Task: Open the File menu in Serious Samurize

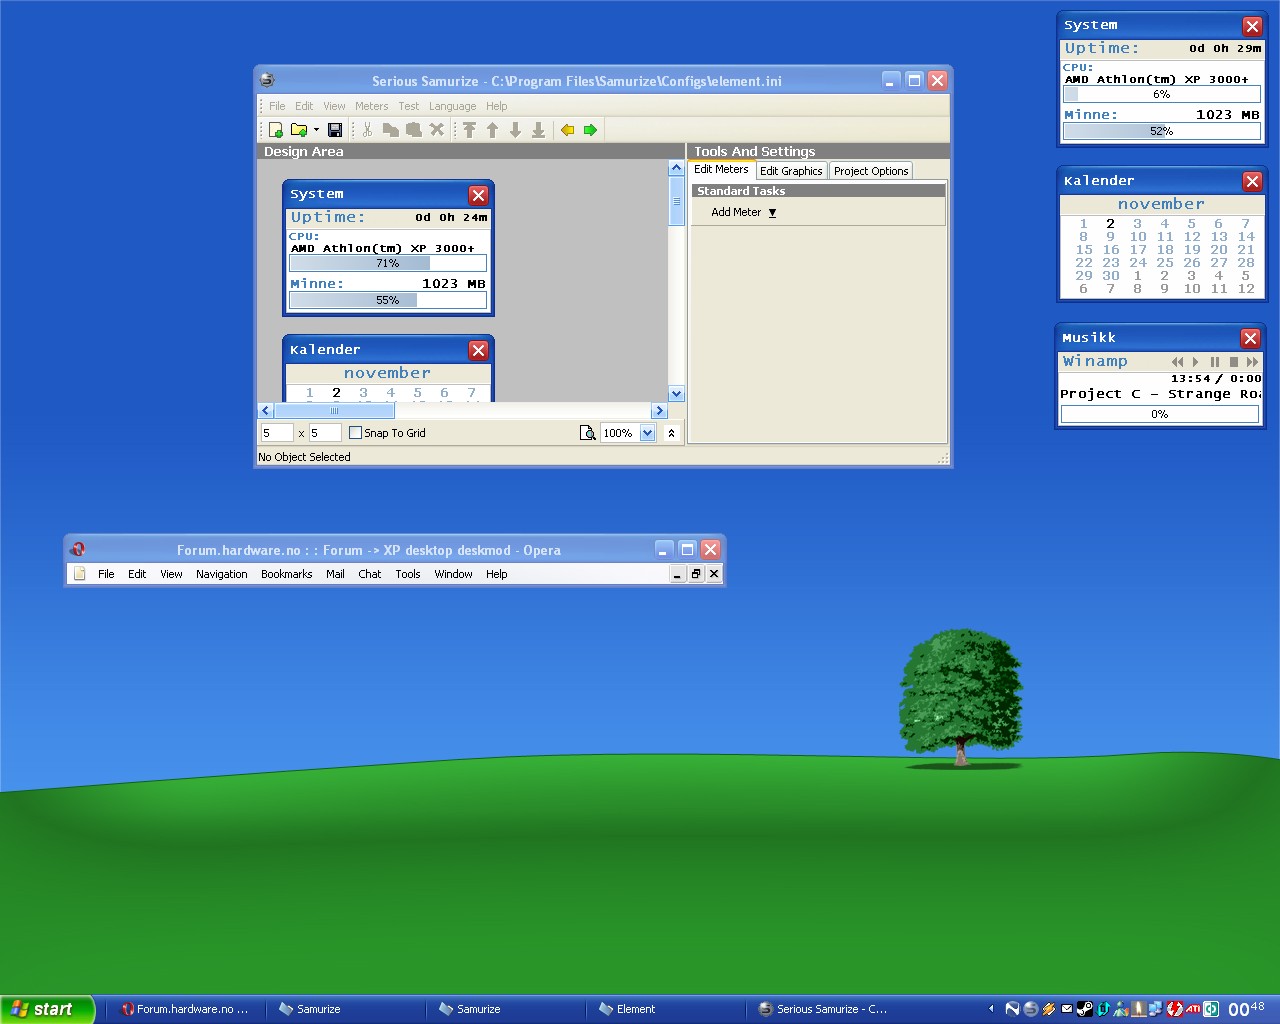Action: tap(277, 106)
